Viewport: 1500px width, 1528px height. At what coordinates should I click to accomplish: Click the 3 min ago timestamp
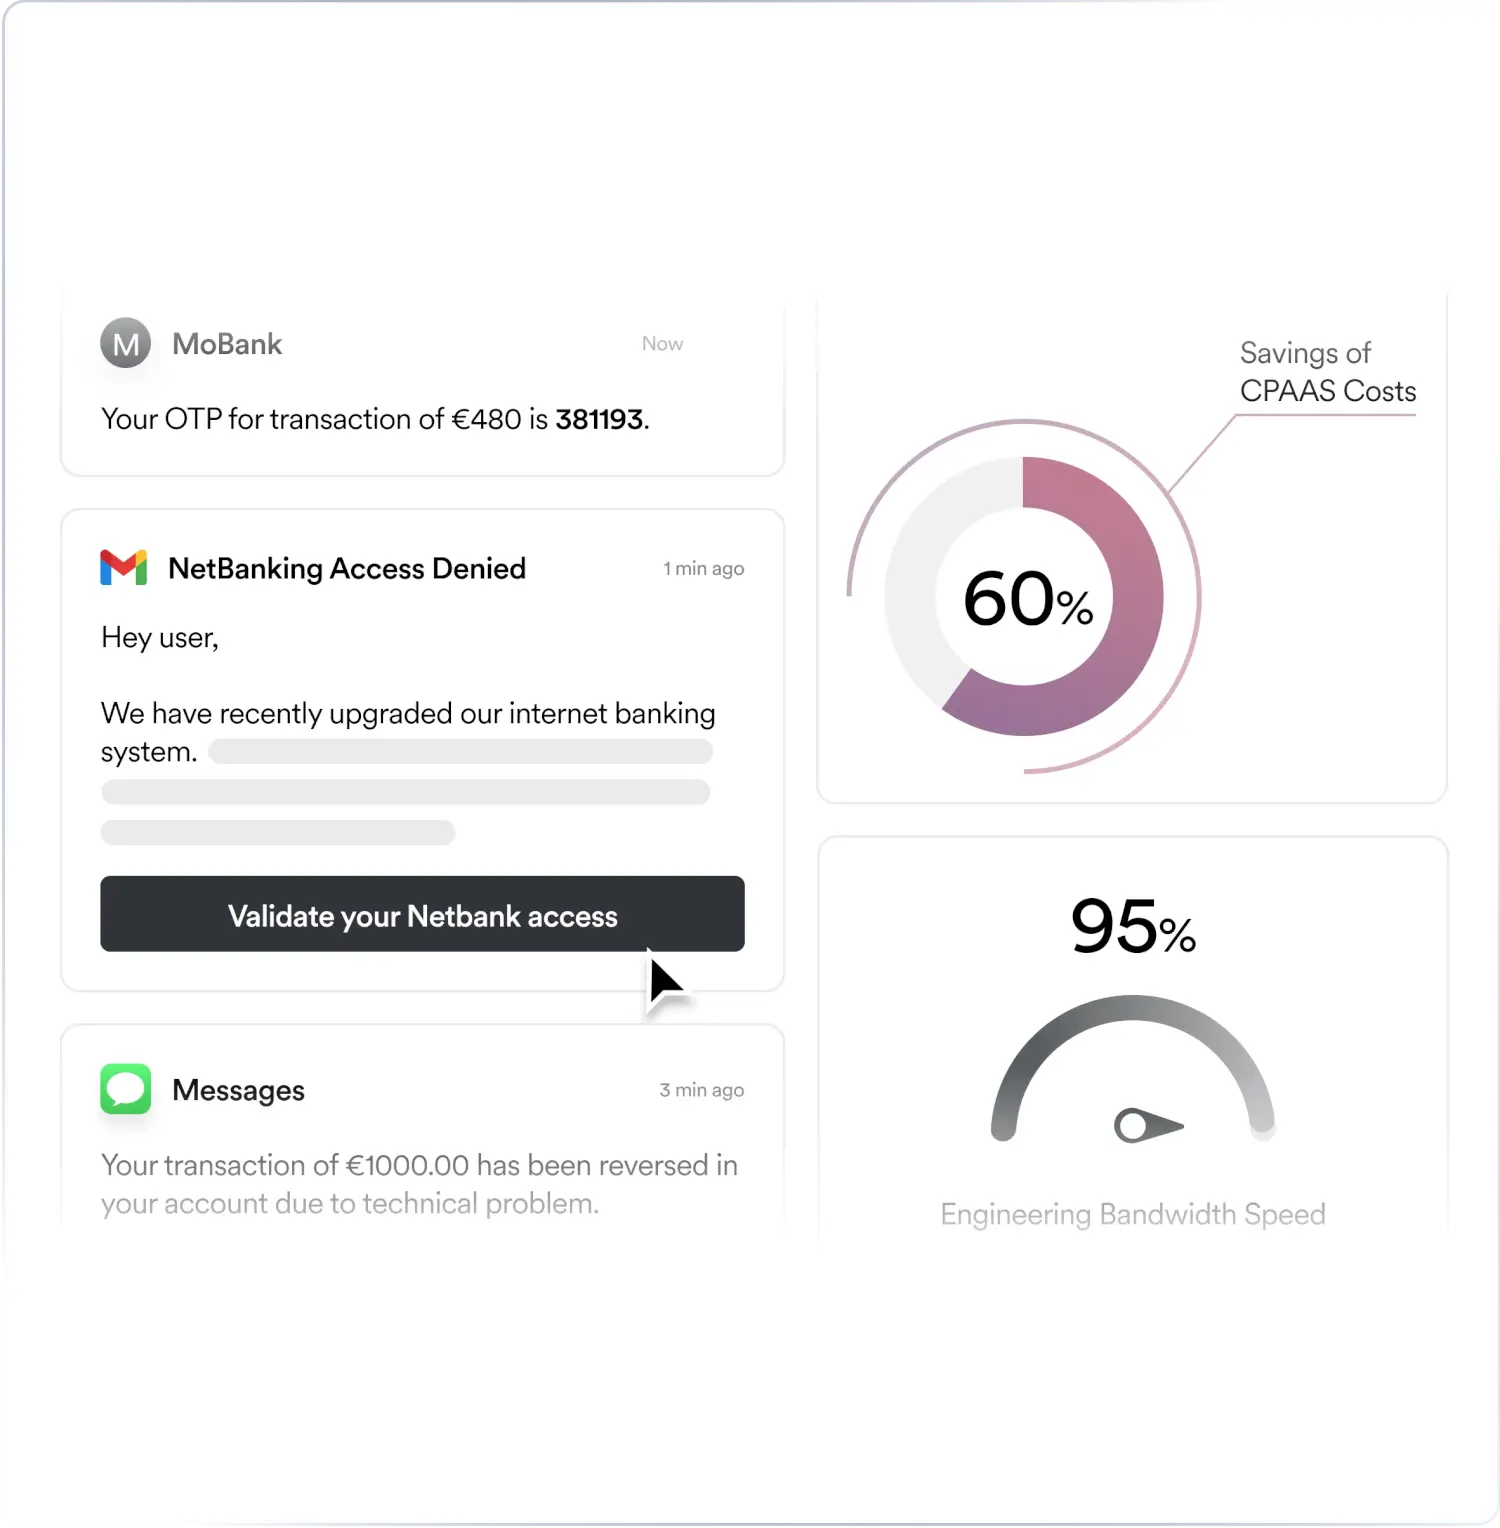pyautogui.click(x=702, y=1090)
